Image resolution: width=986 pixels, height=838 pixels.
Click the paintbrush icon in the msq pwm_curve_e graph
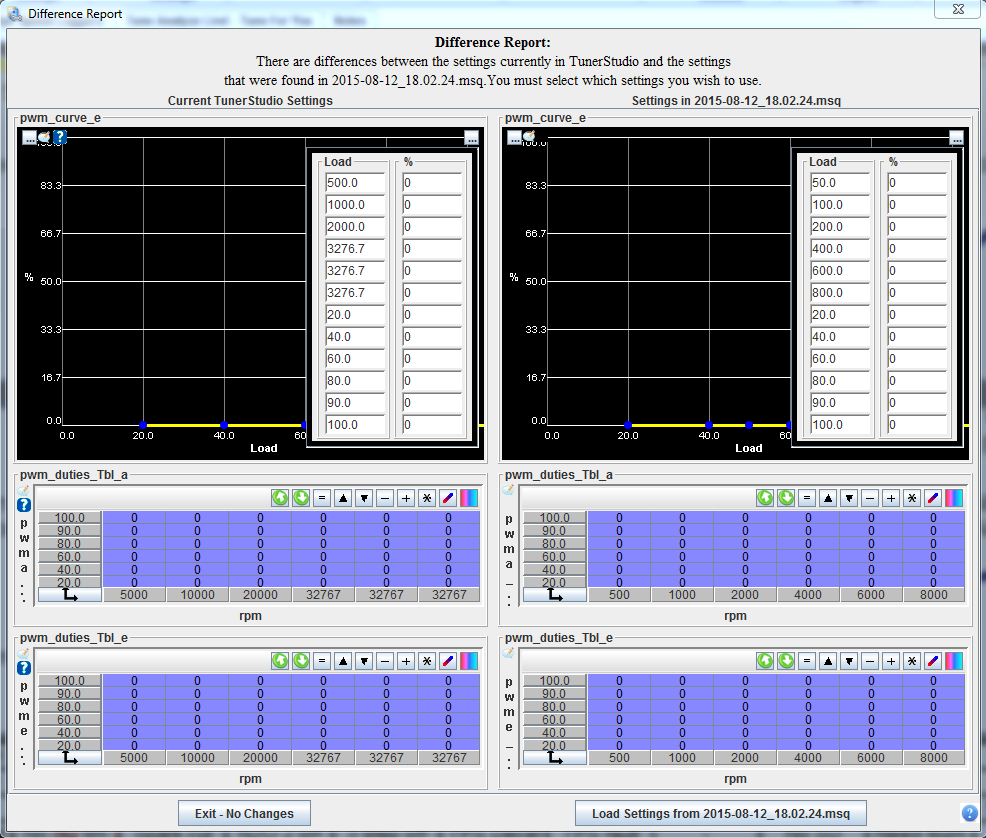pyautogui.click(x=528, y=137)
